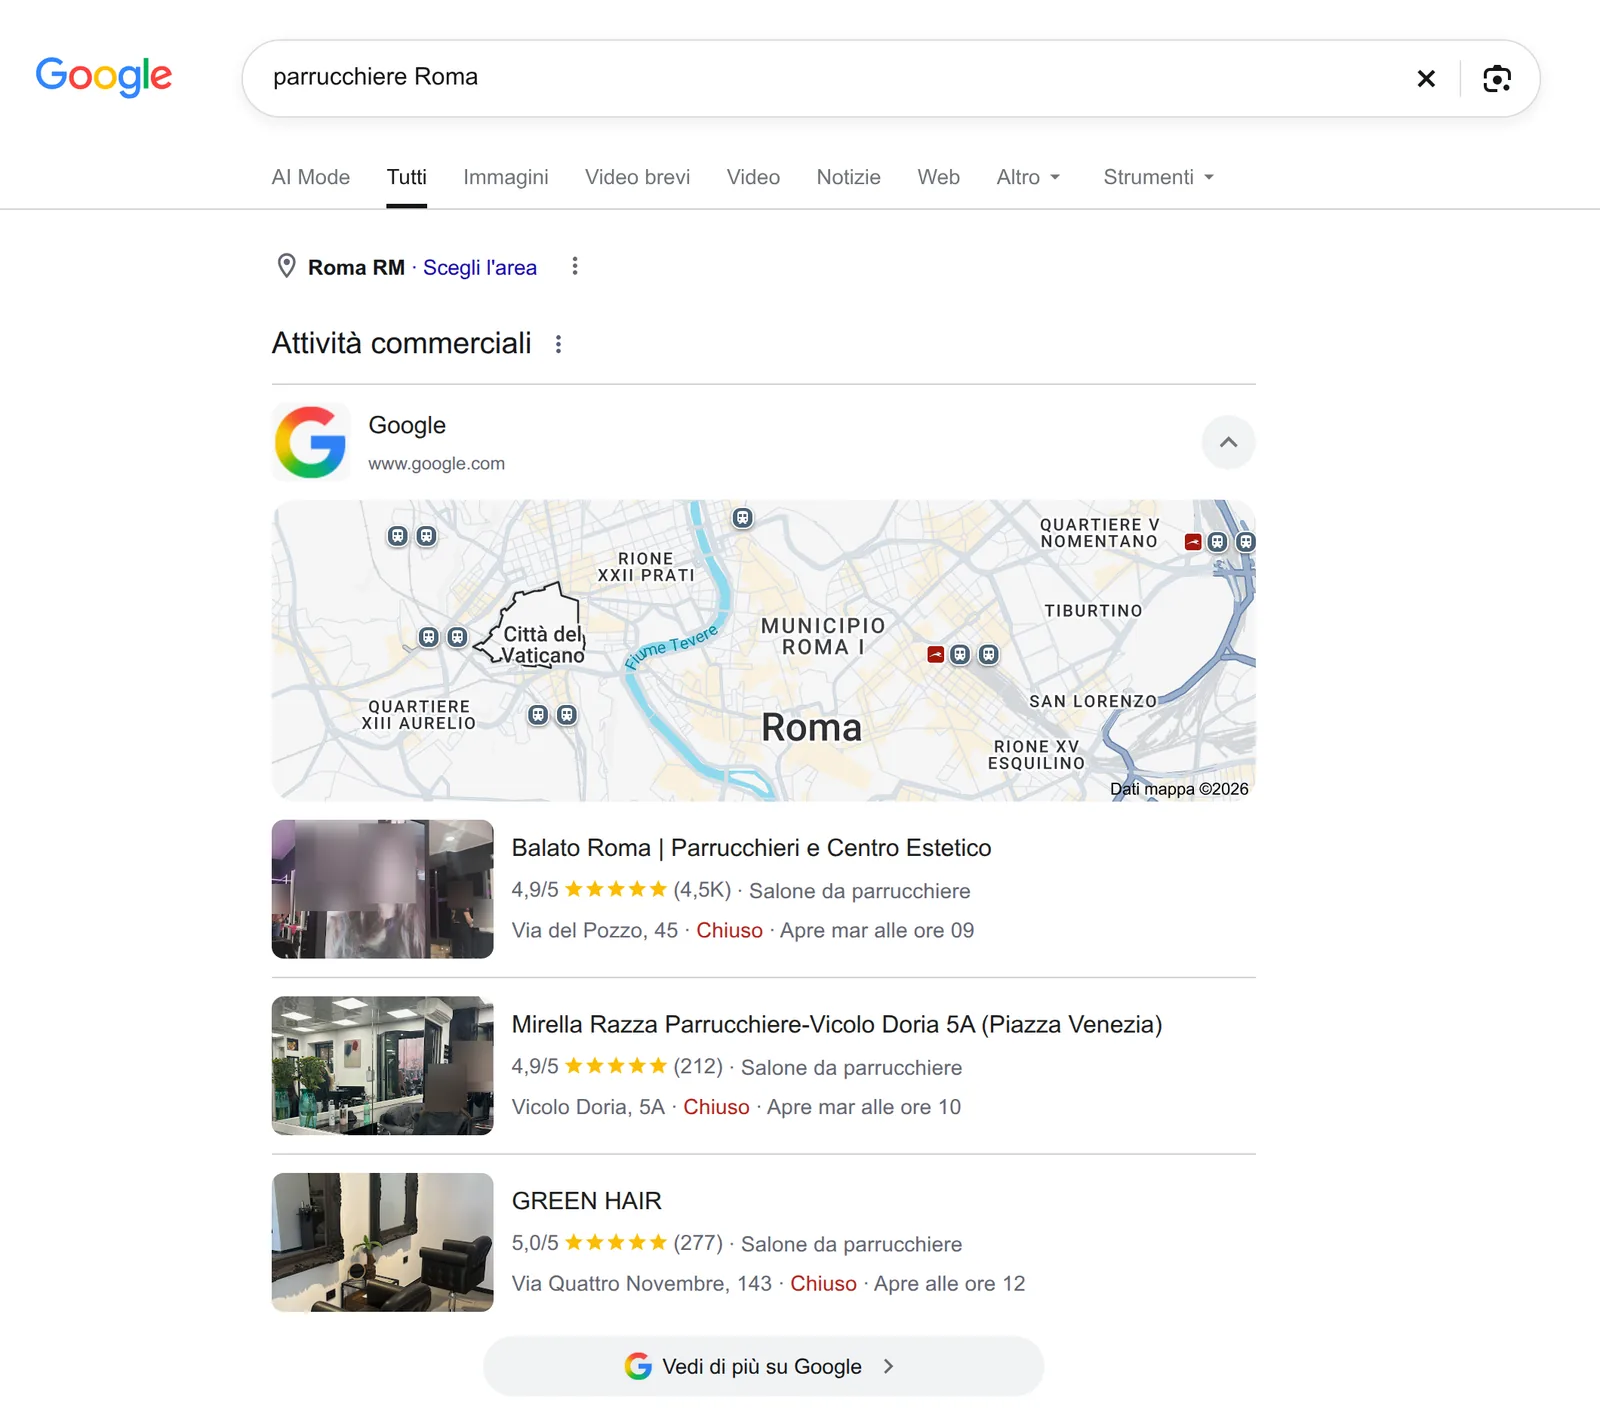The width and height of the screenshot is (1600, 1416).
Task: Open the GREEN HAIR listing title
Action: [x=587, y=1201]
